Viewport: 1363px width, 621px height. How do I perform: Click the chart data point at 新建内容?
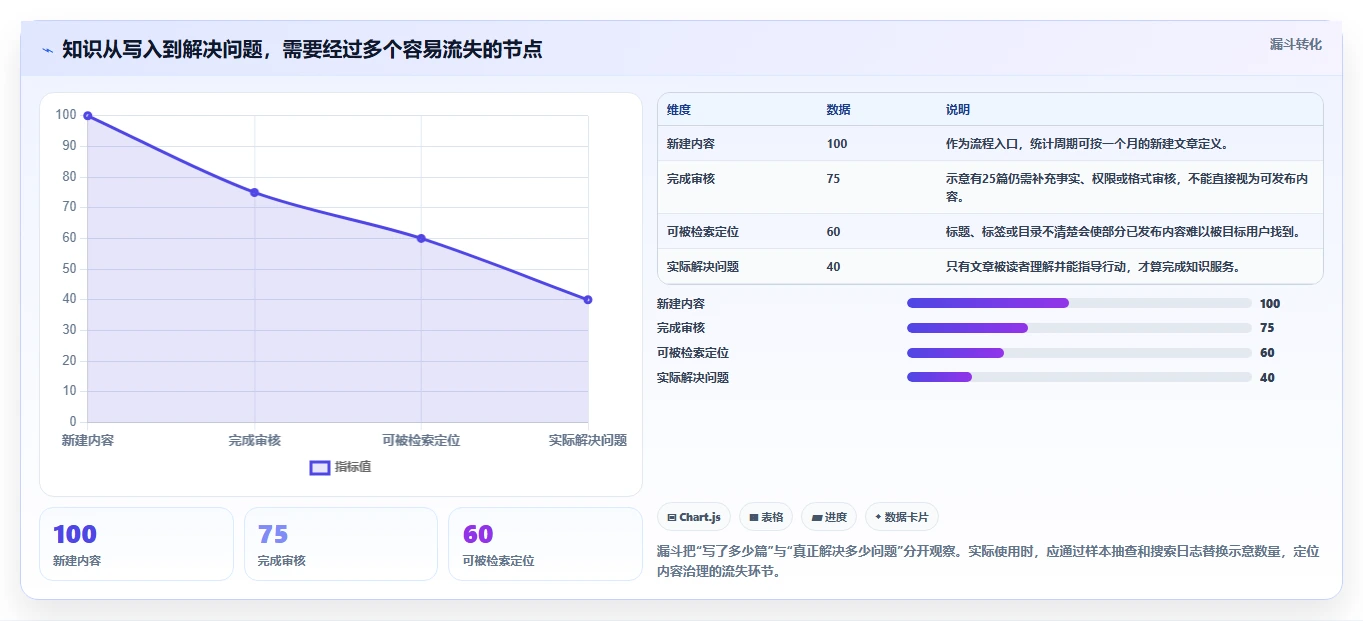88,116
